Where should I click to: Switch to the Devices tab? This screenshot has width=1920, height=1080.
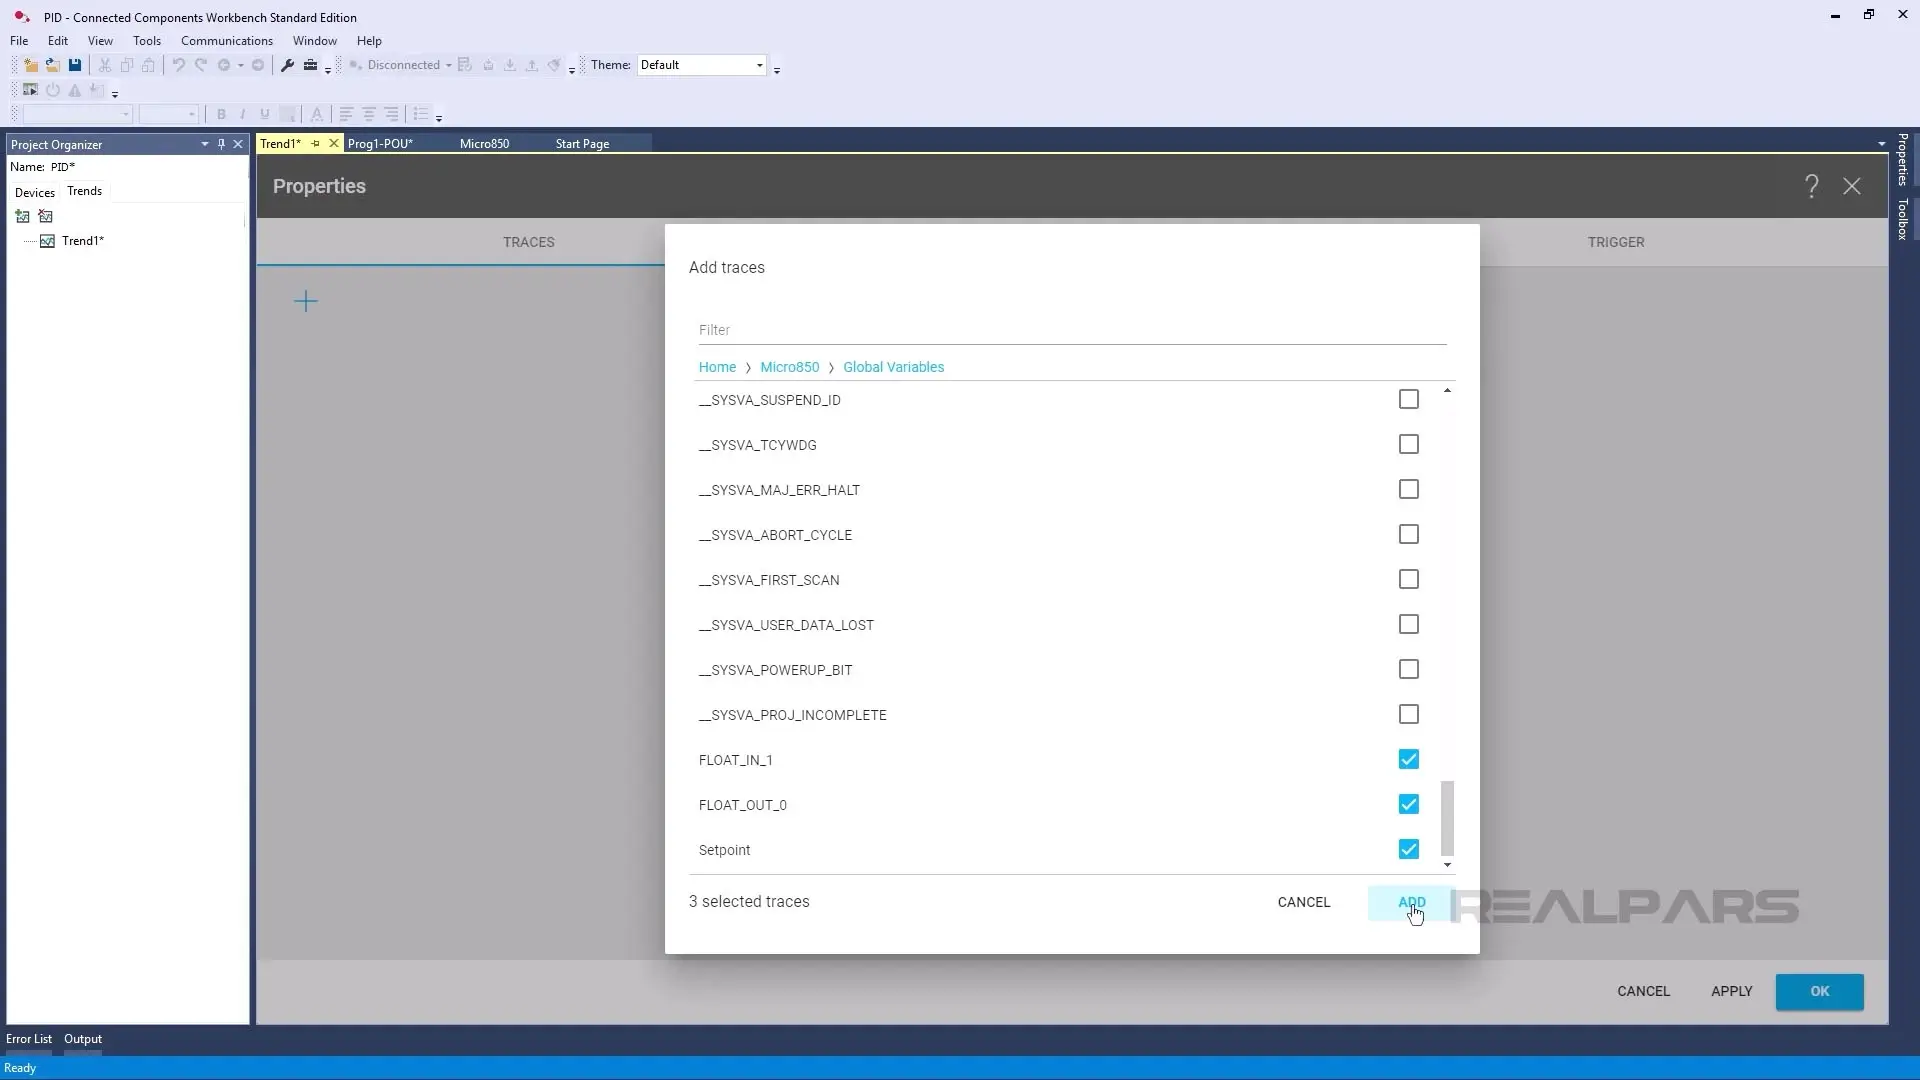[34, 192]
